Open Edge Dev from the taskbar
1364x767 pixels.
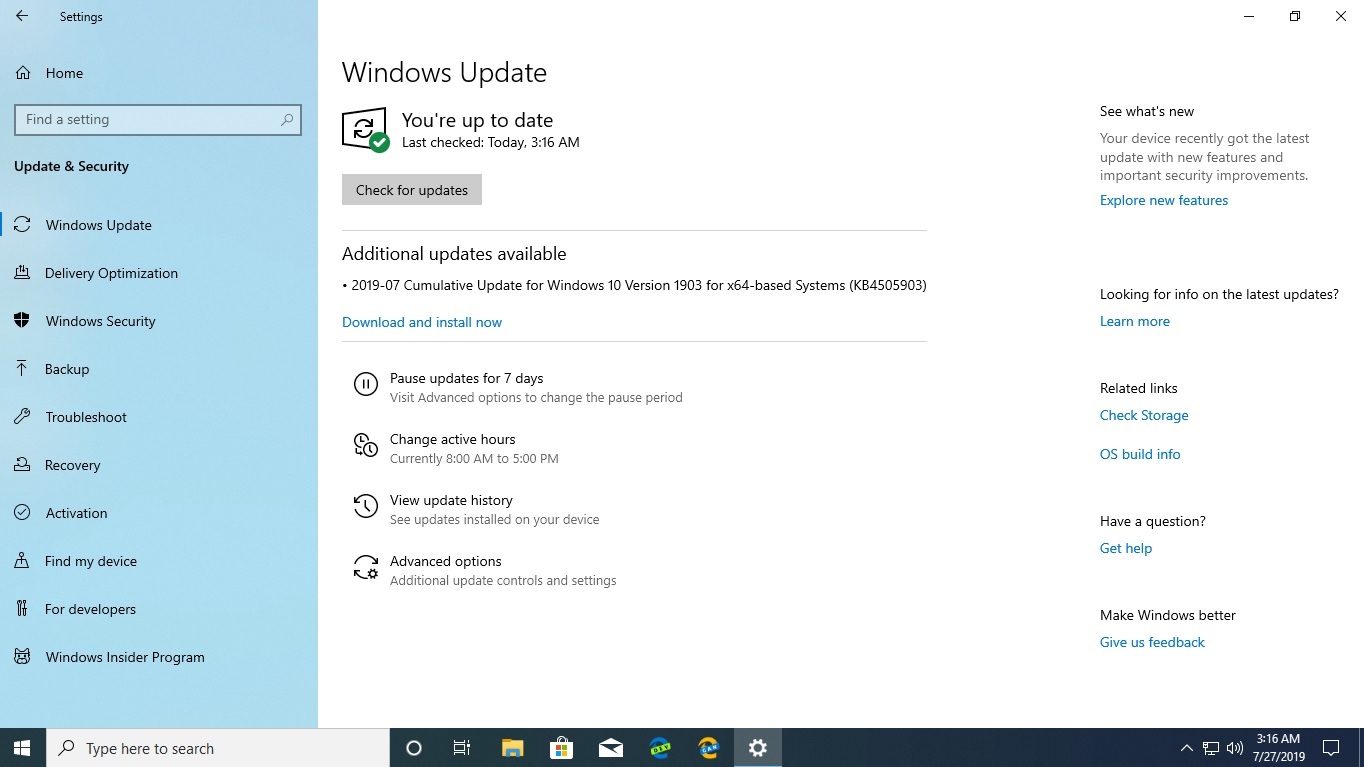pos(660,748)
